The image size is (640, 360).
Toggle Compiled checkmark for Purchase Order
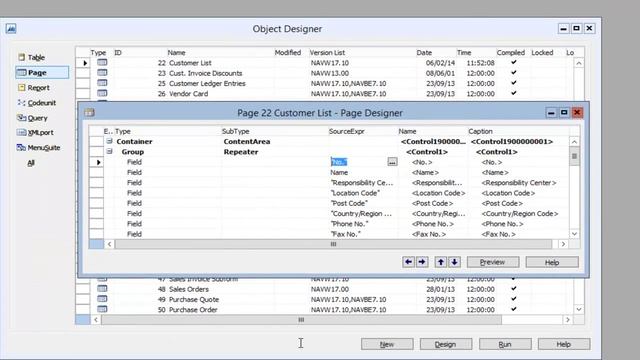click(513, 309)
